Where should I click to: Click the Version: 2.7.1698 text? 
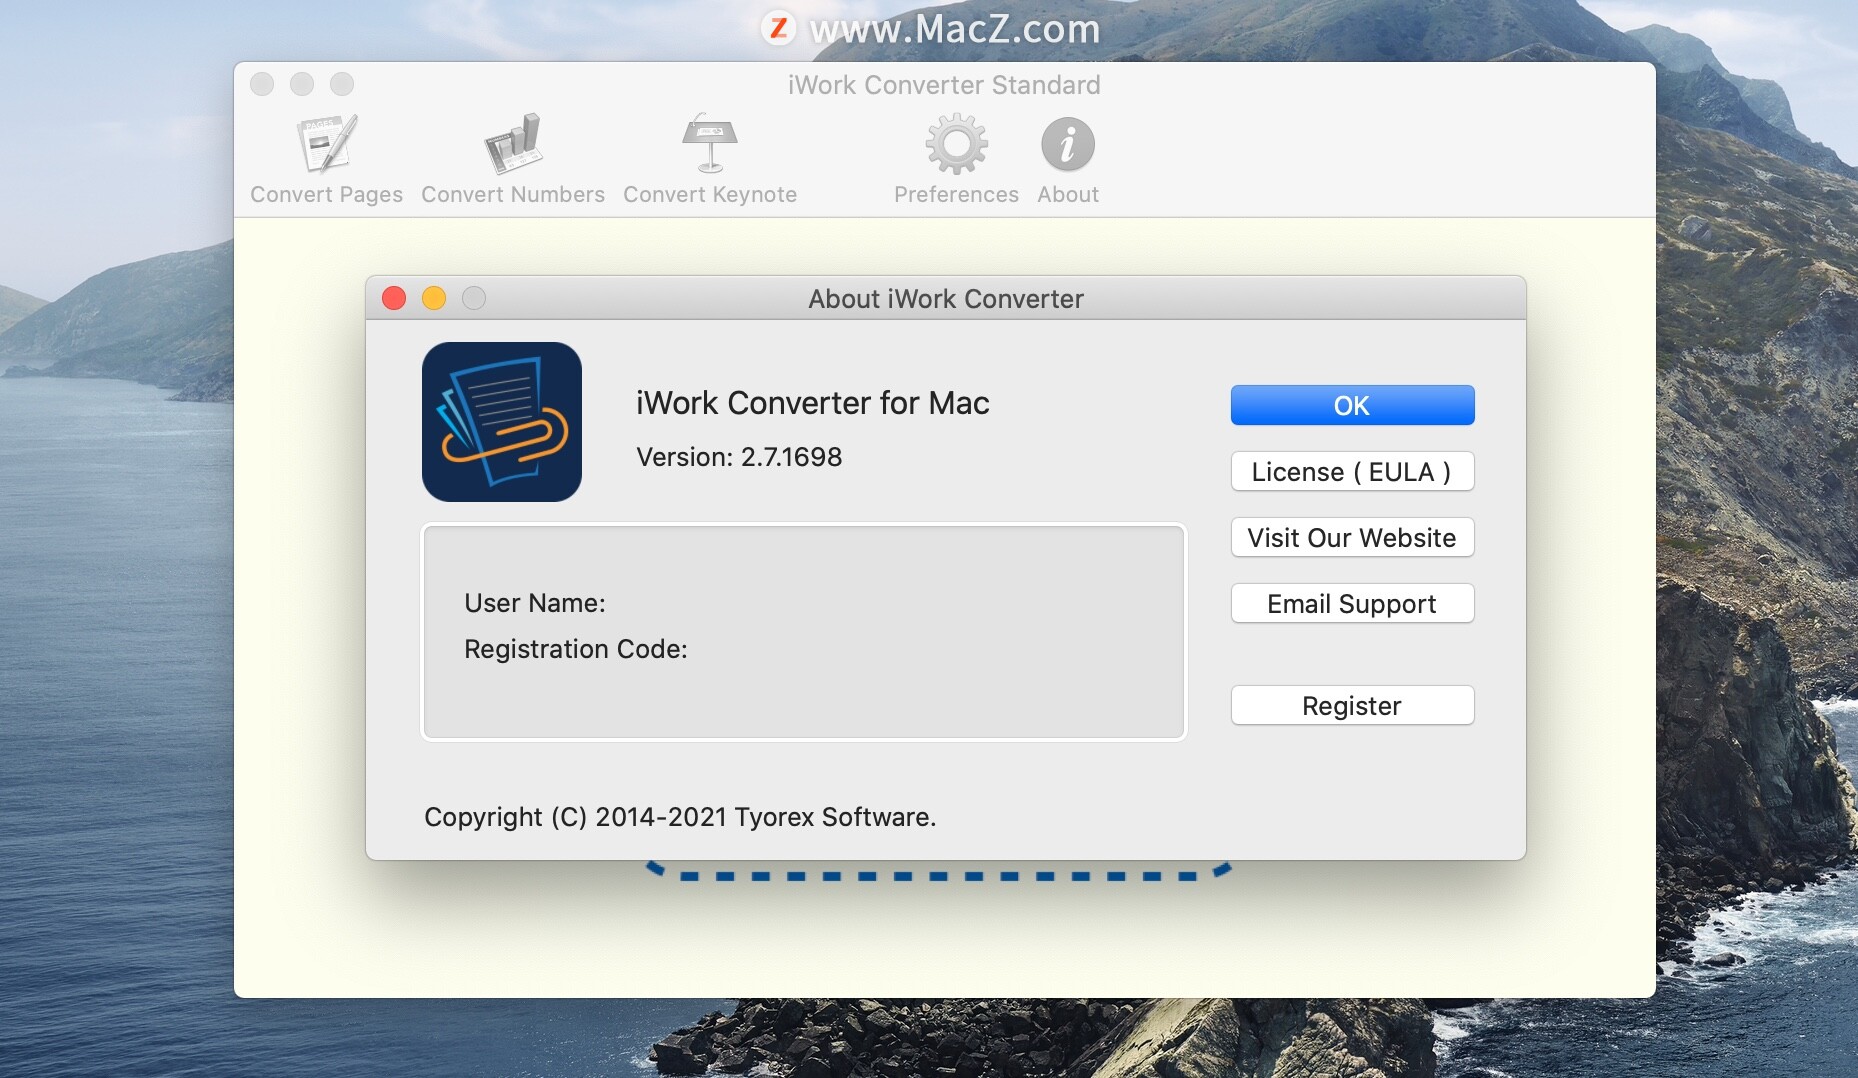(739, 457)
